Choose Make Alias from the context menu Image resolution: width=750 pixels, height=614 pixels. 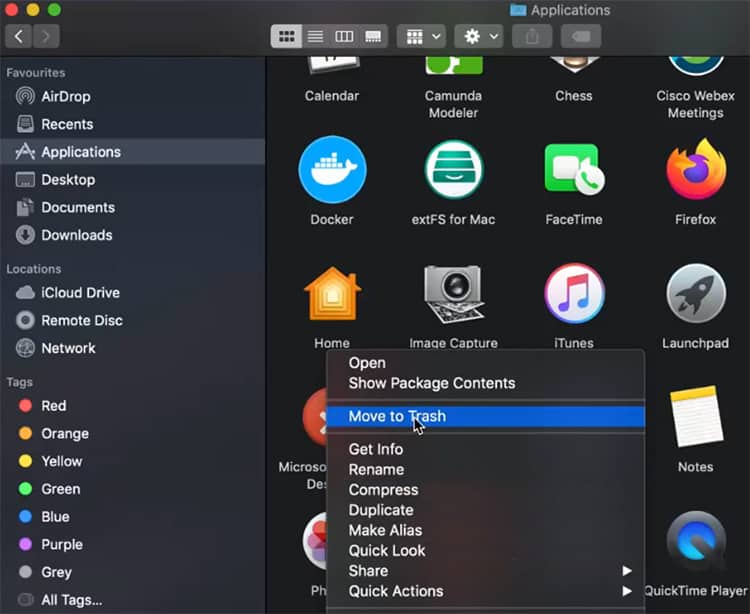[x=485, y=530]
